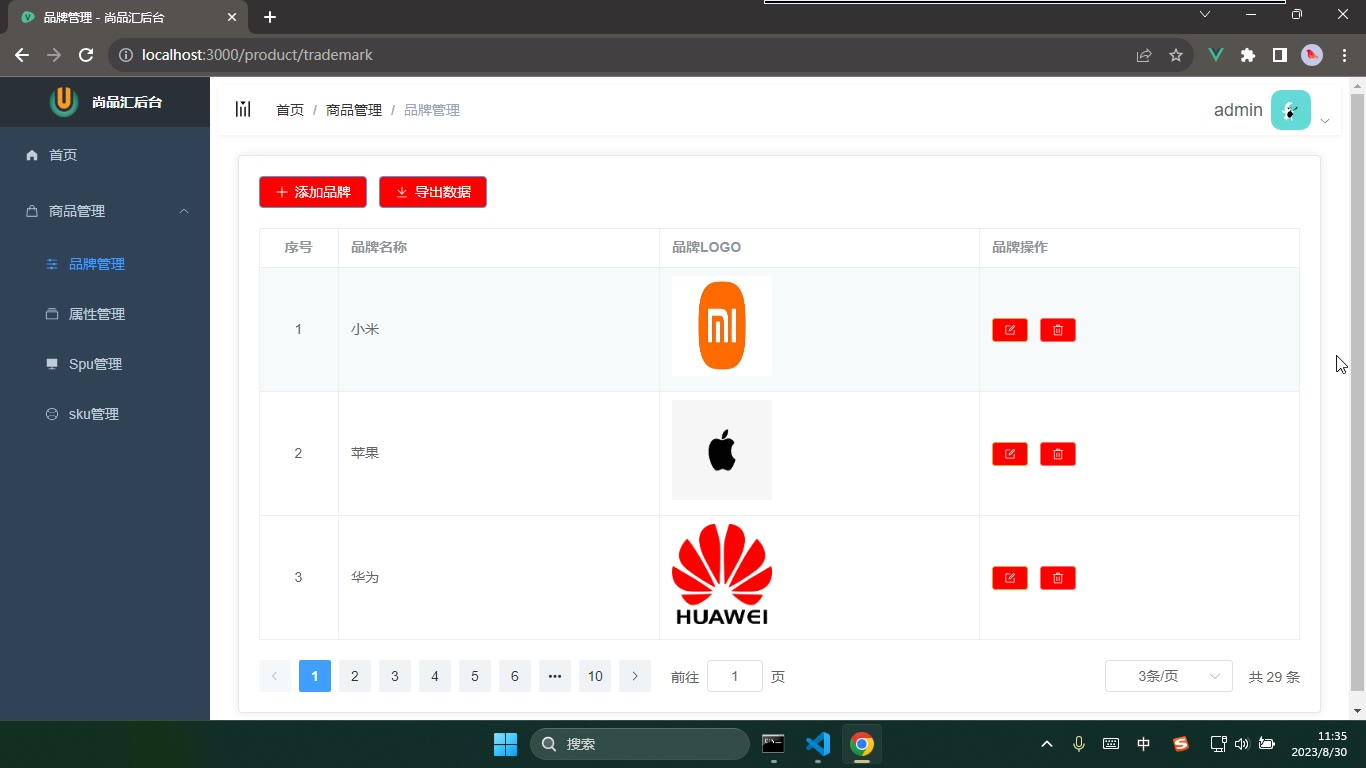Open Chrome's three-dot menu
The width and height of the screenshot is (1366, 768).
(1344, 56)
